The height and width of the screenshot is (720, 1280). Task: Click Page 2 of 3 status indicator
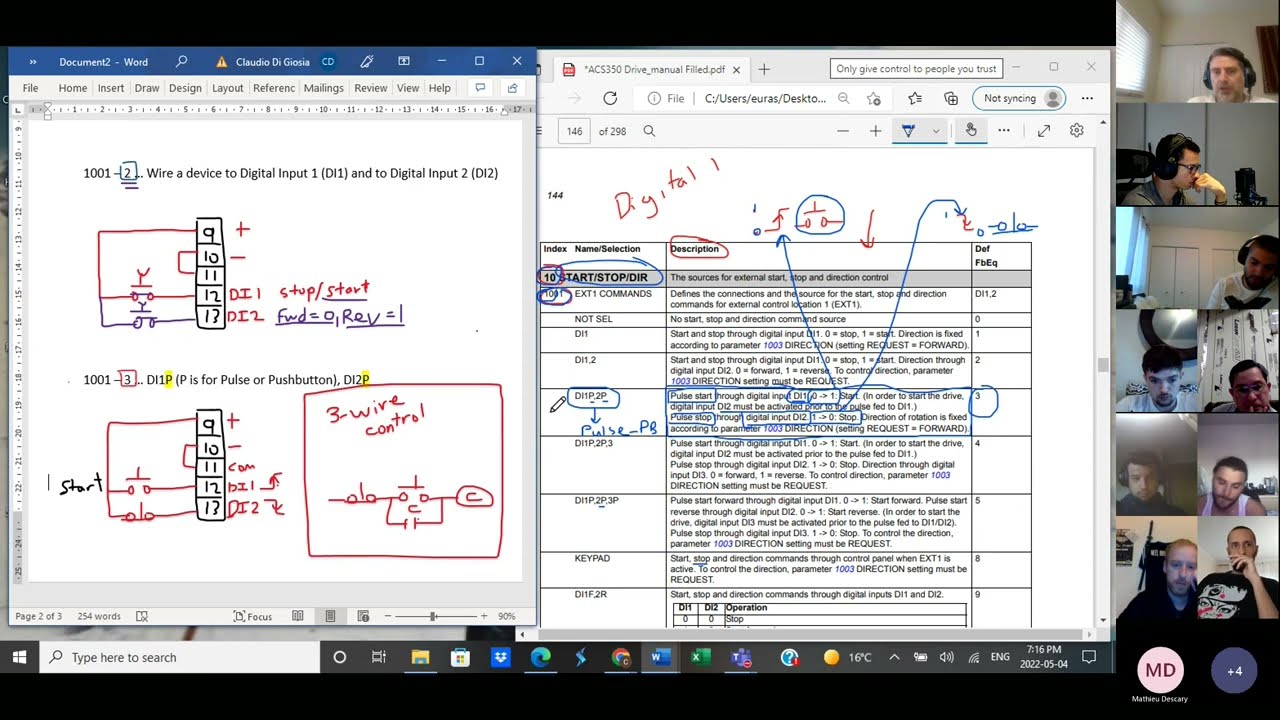pos(38,616)
